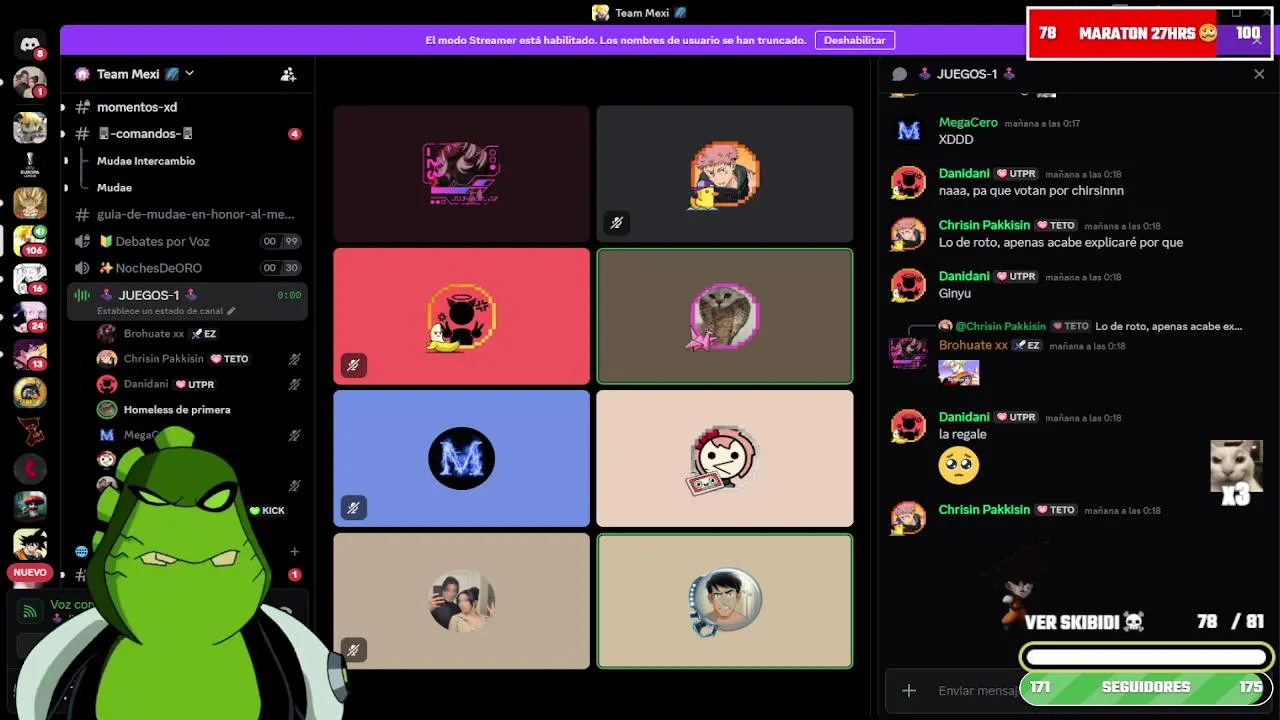1280x720 pixels.
Task: Click Danidani's avatar on the 'Ginyu' message
Action: point(908,285)
